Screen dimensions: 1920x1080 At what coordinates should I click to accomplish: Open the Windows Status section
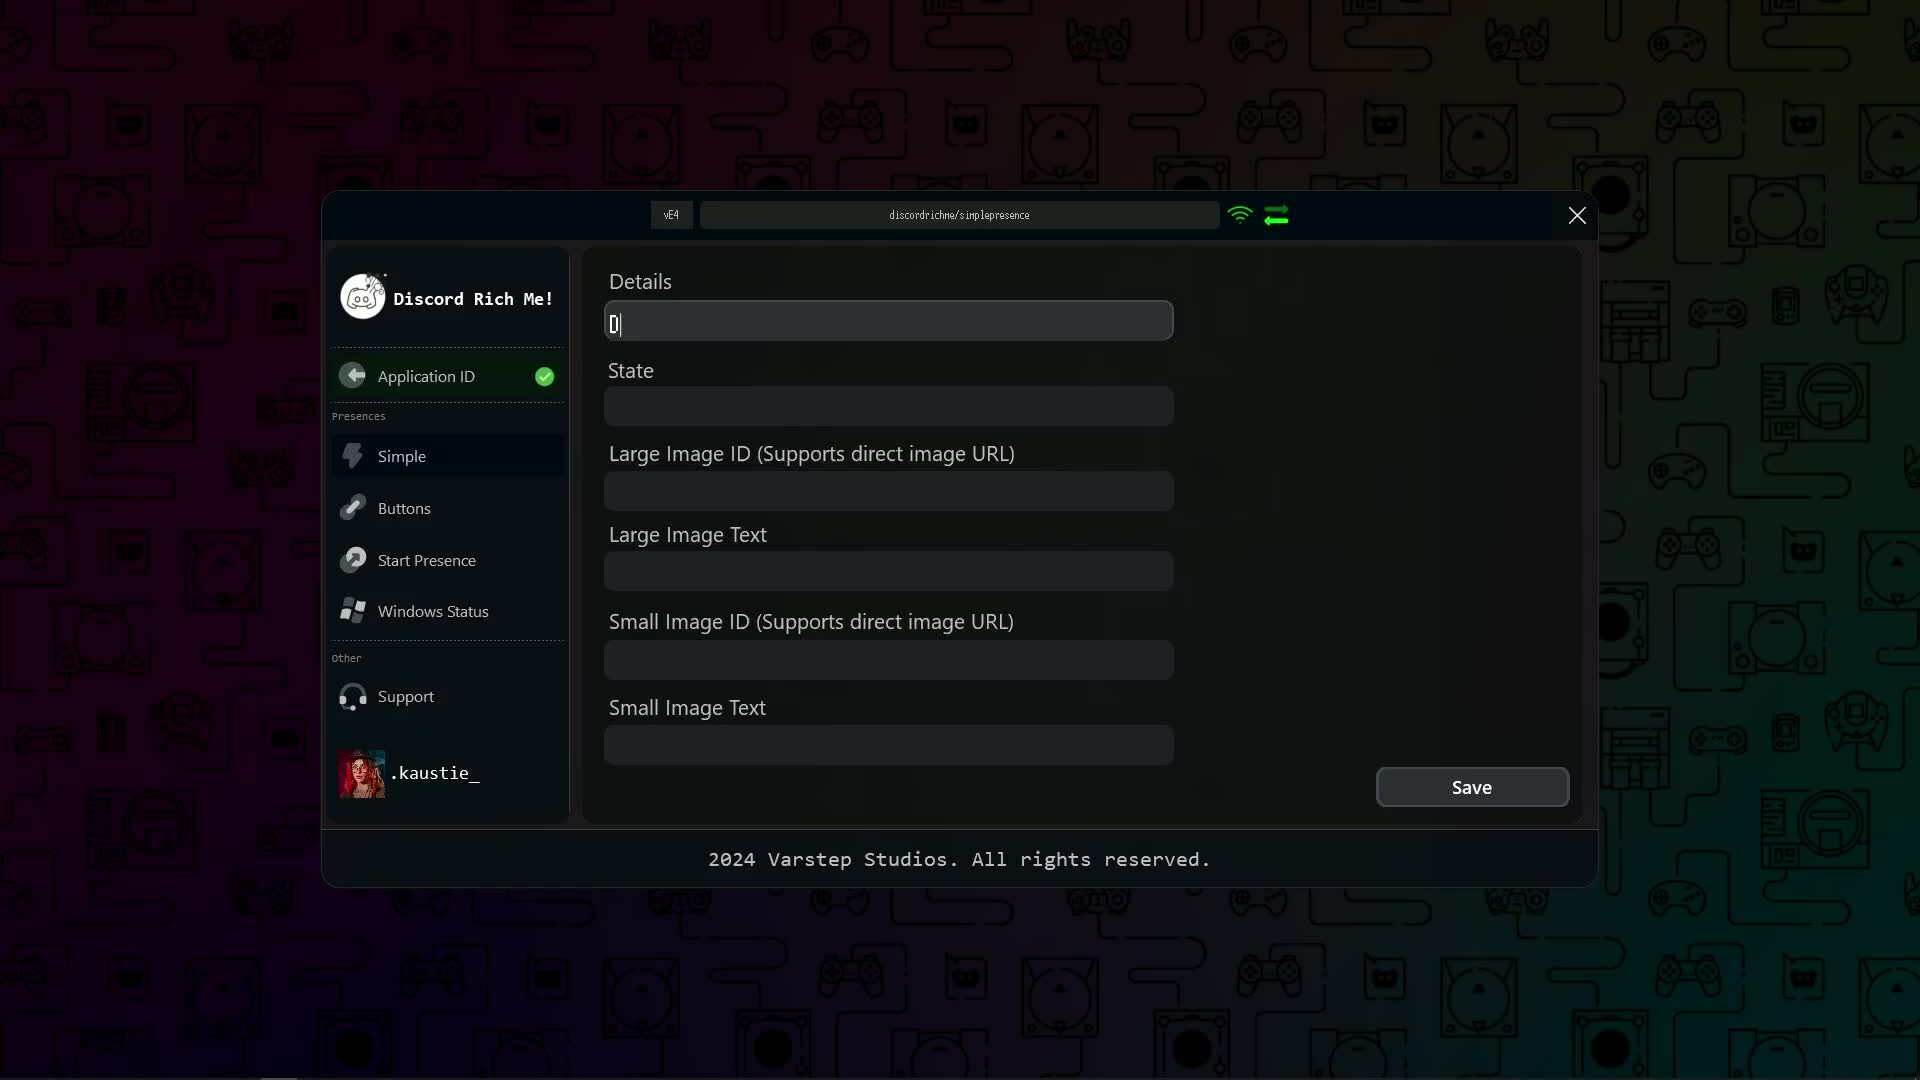(433, 611)
